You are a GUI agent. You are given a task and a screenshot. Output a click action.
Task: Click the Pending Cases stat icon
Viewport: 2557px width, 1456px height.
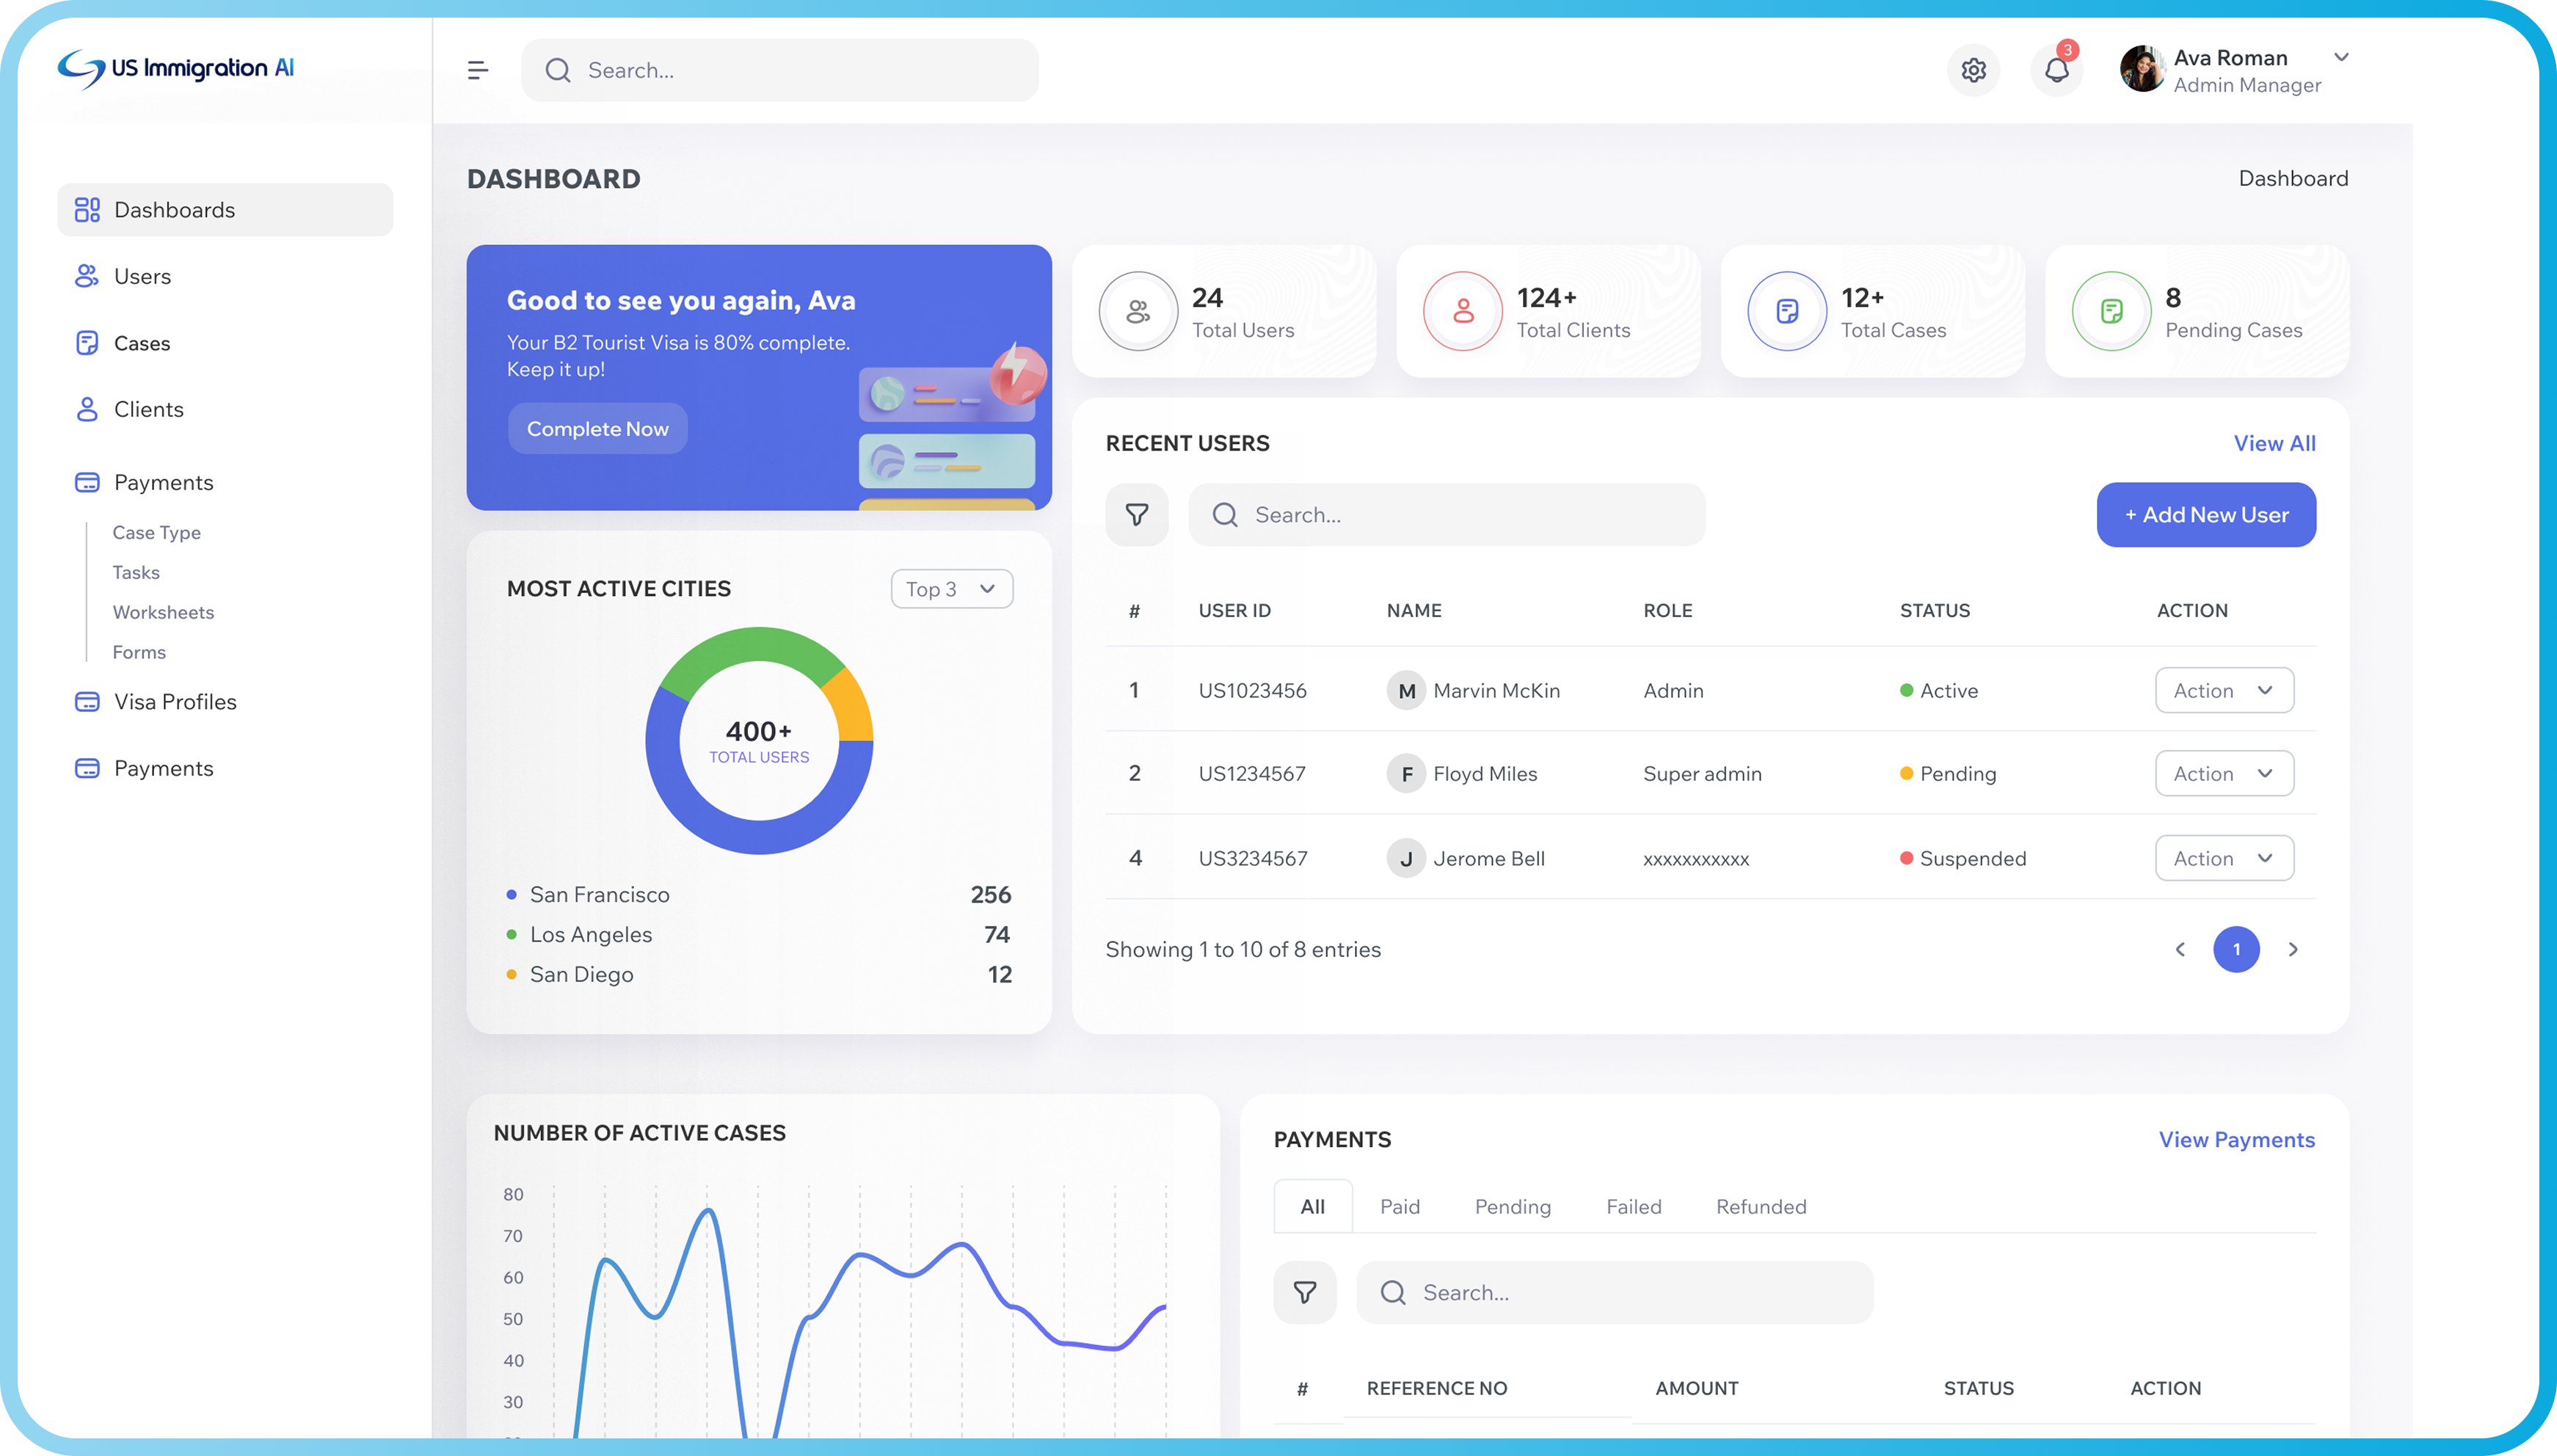[2111, 311]
